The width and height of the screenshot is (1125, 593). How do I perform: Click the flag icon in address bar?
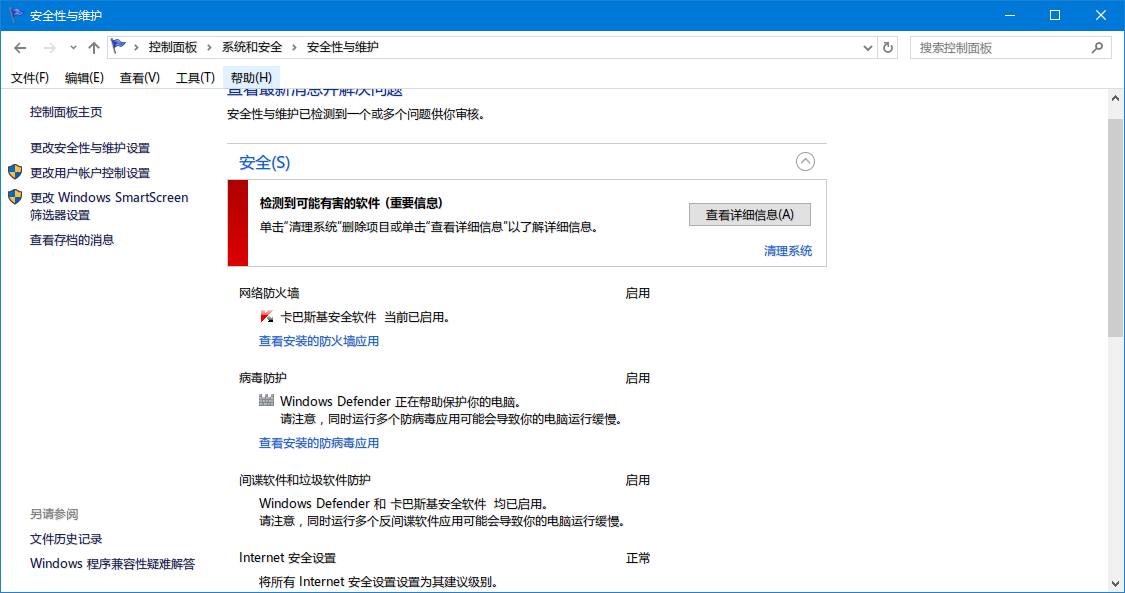119,47
